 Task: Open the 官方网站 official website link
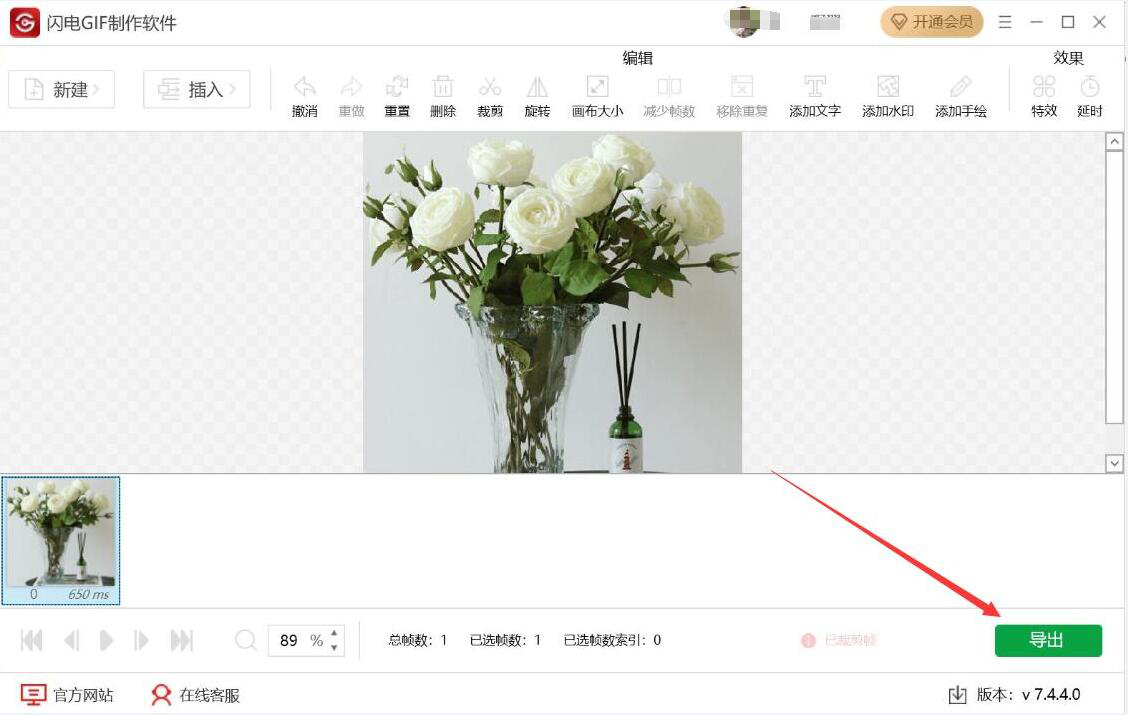(x=67, y=695)
